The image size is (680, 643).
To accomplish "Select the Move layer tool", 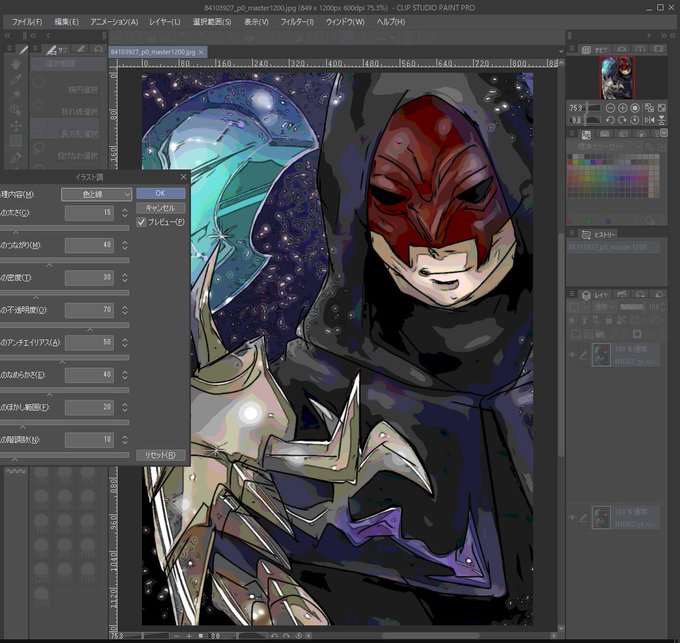I will (16, 126).
